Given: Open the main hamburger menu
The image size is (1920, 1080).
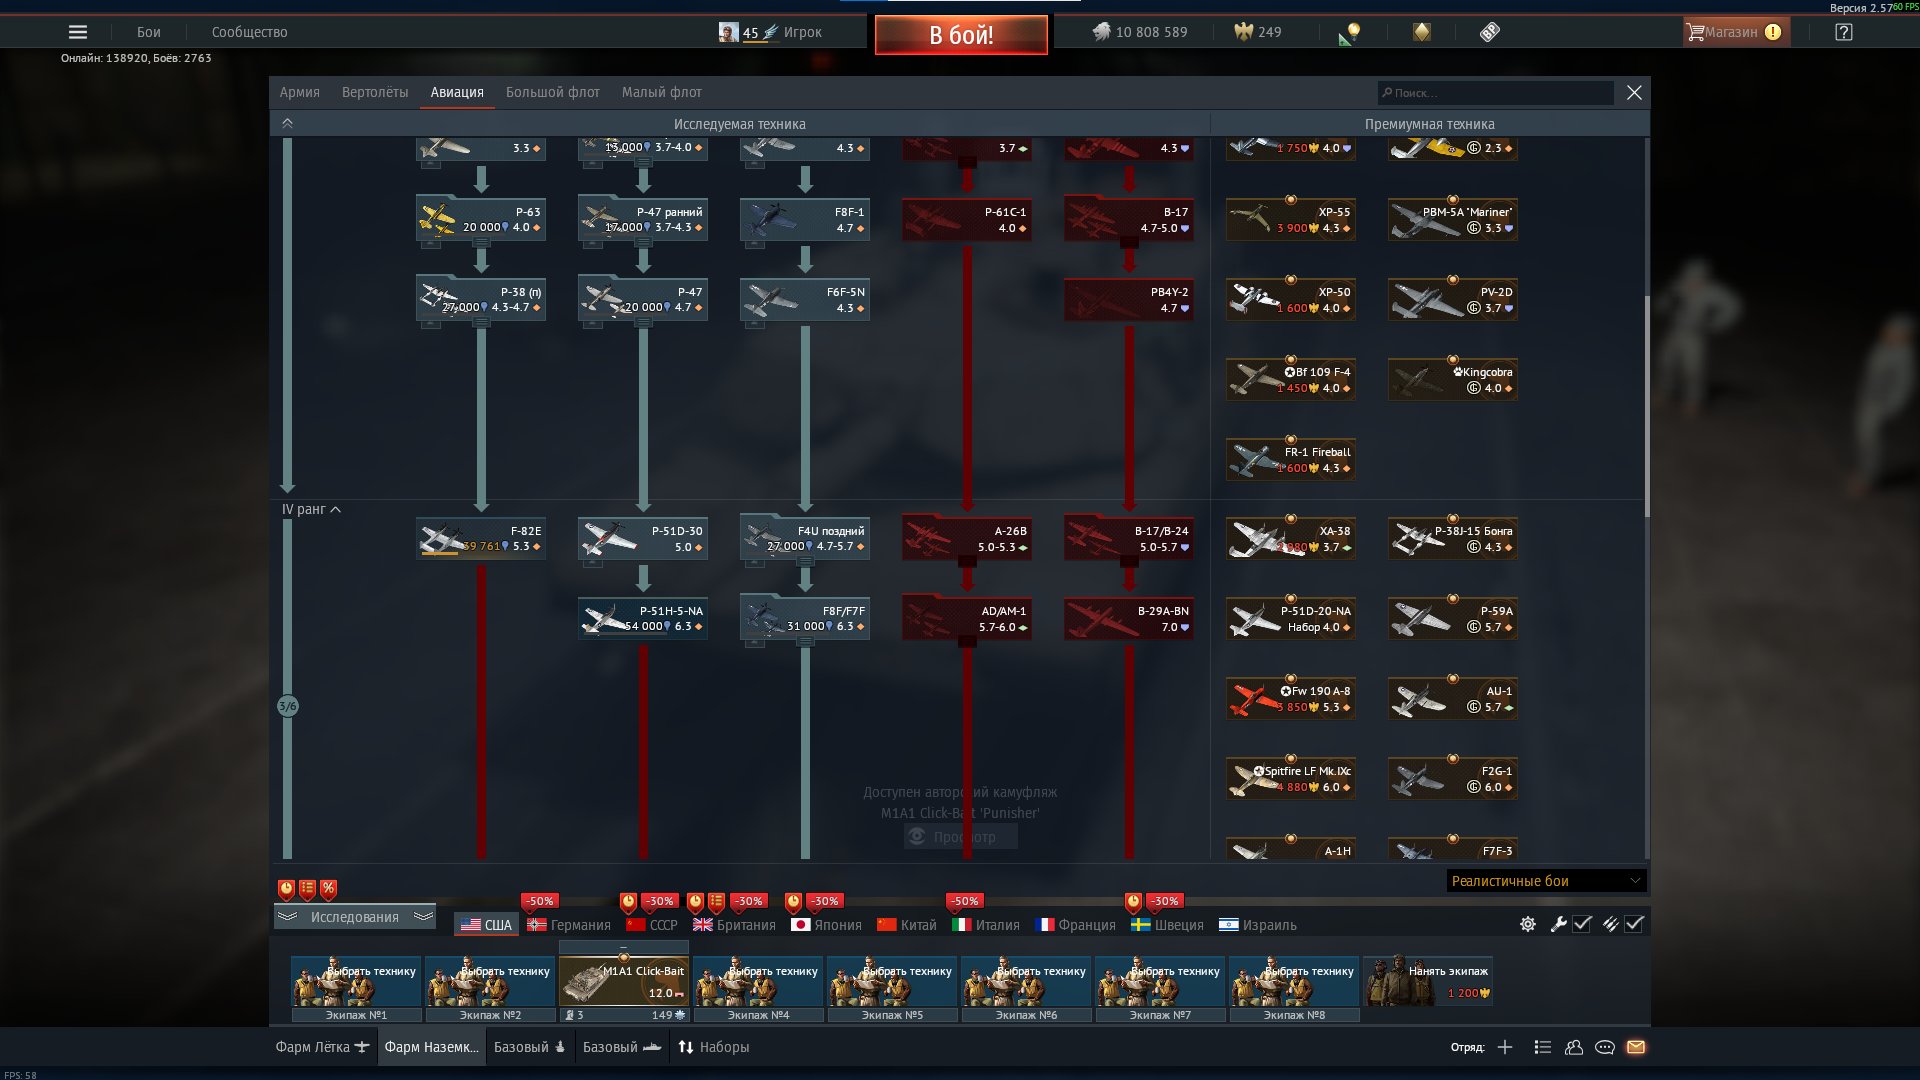Looking at the screenshot, I should pos(78,32).
